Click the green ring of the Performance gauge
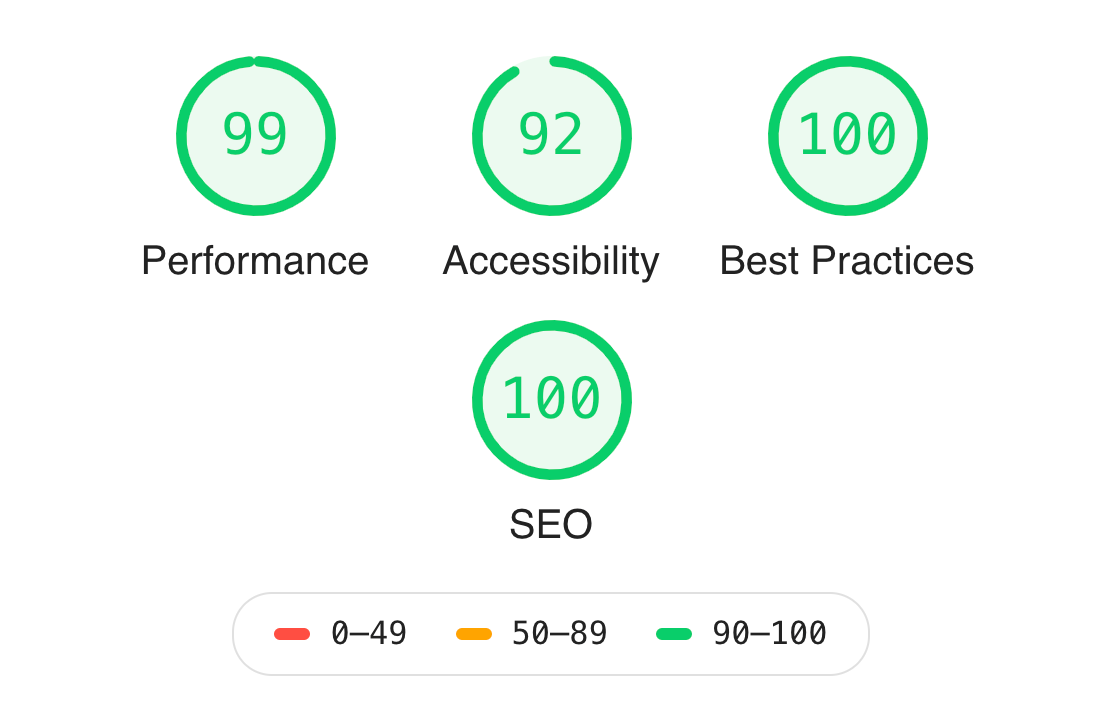Image resolution: width=1102 pixels, height=716 pixels. (x=181, y=136)
